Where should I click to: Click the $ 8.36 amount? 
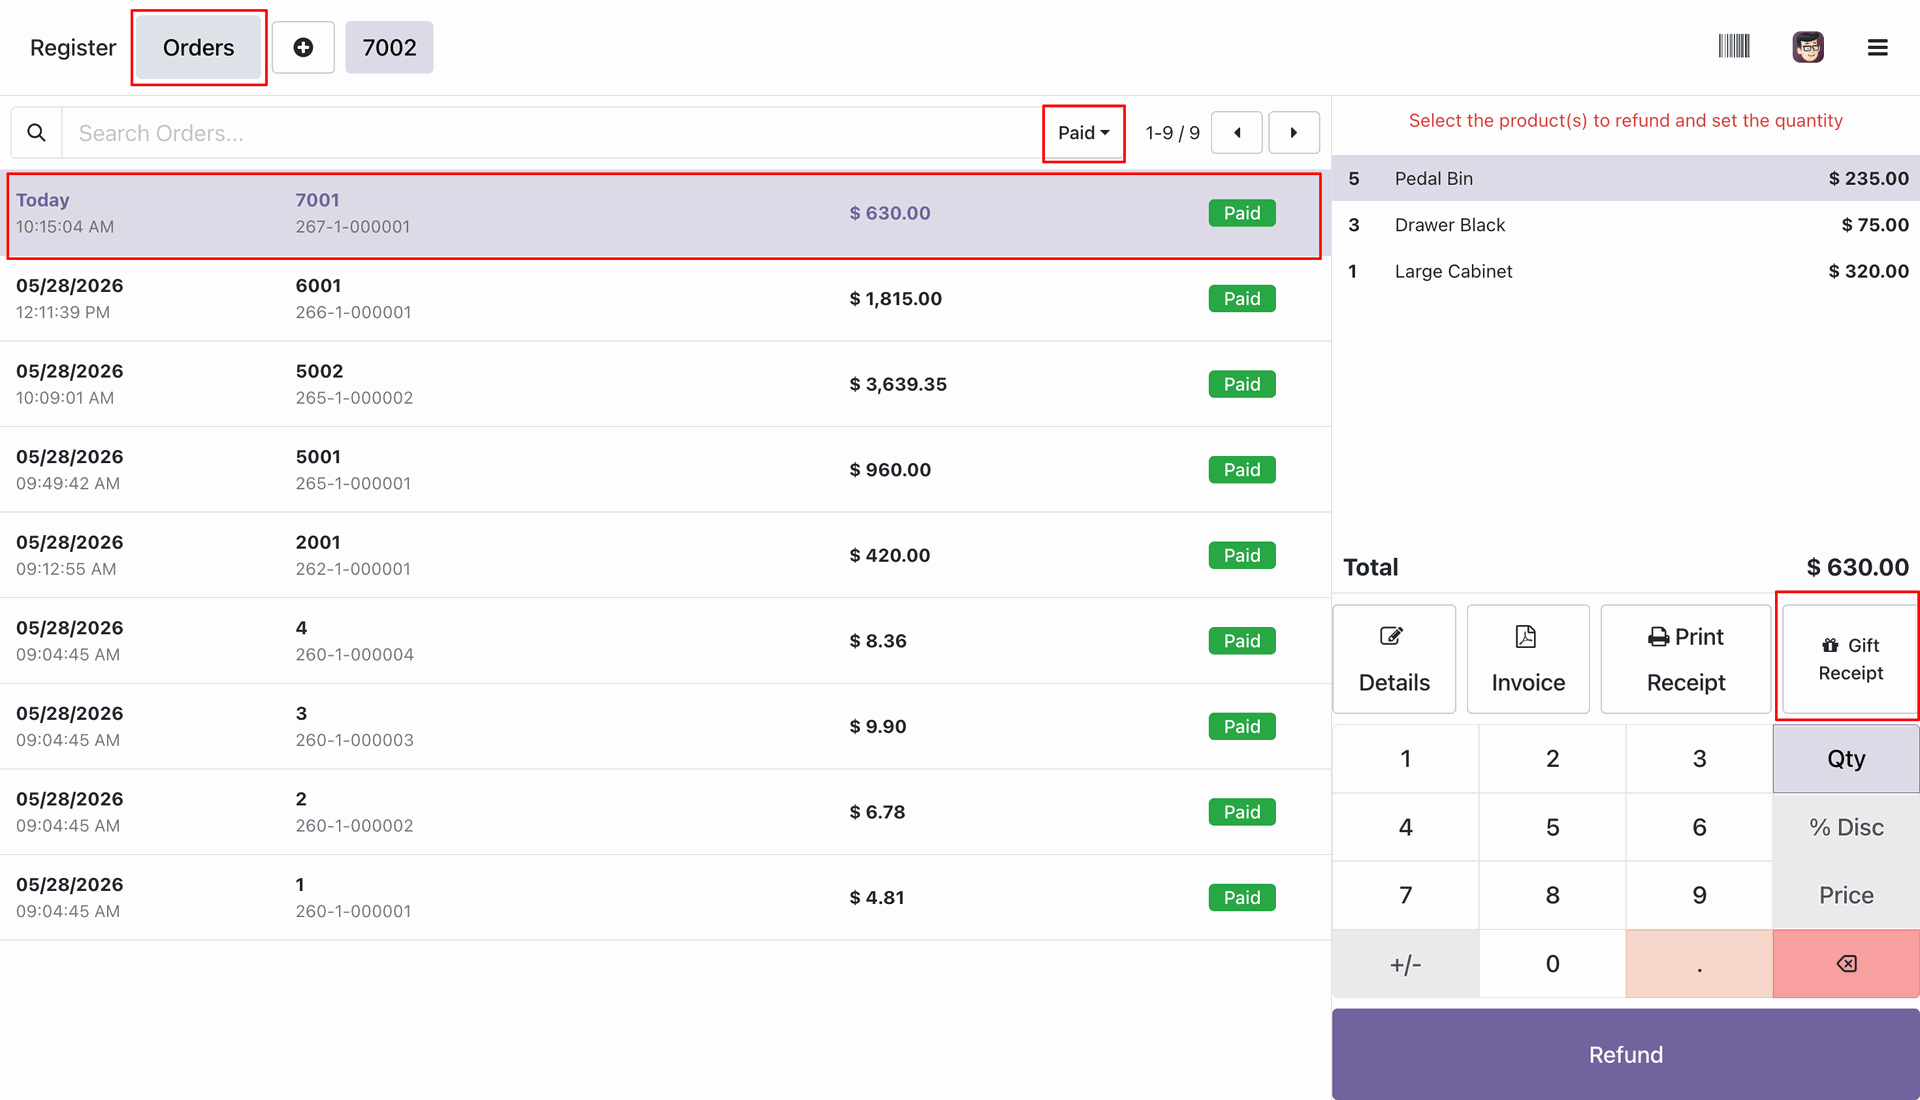point(878,641)
